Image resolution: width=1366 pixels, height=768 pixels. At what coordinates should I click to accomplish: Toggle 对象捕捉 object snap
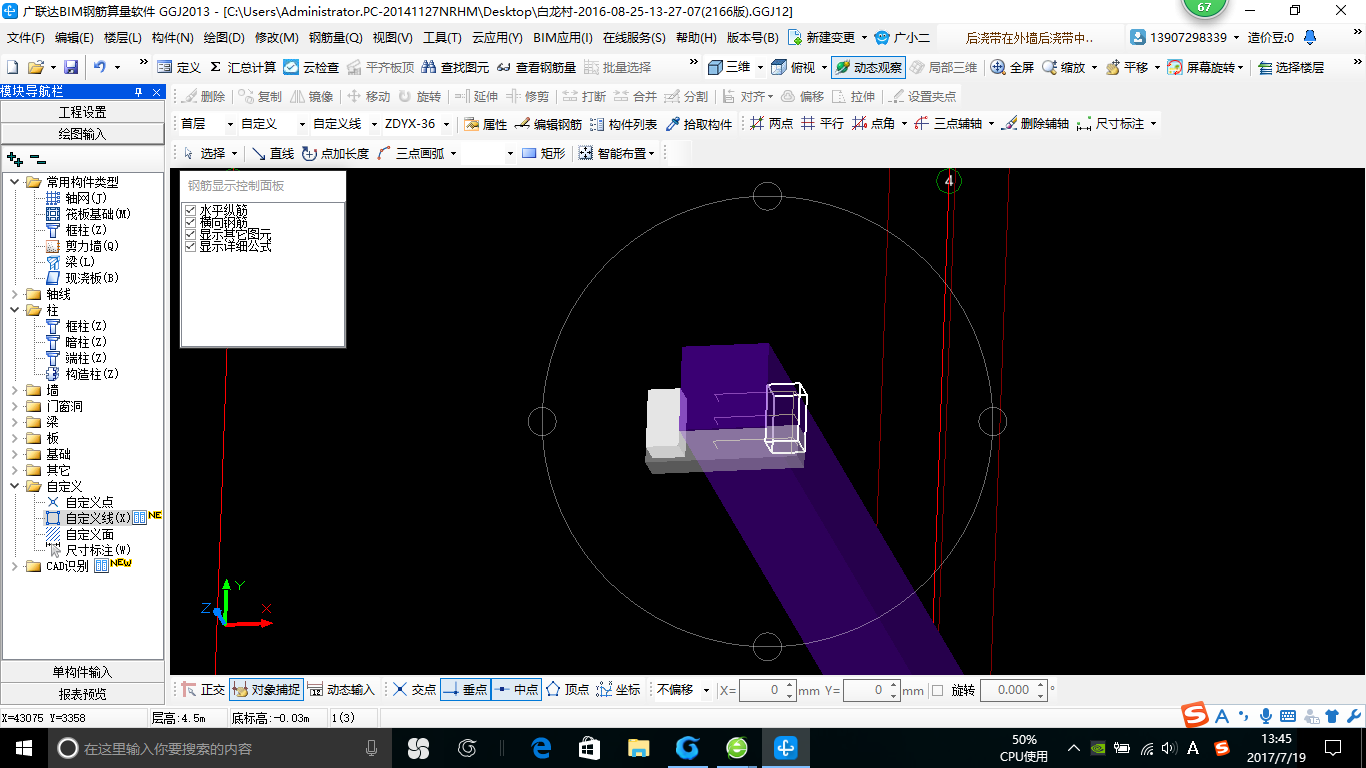pyautogui.click(x=266, y=690)
